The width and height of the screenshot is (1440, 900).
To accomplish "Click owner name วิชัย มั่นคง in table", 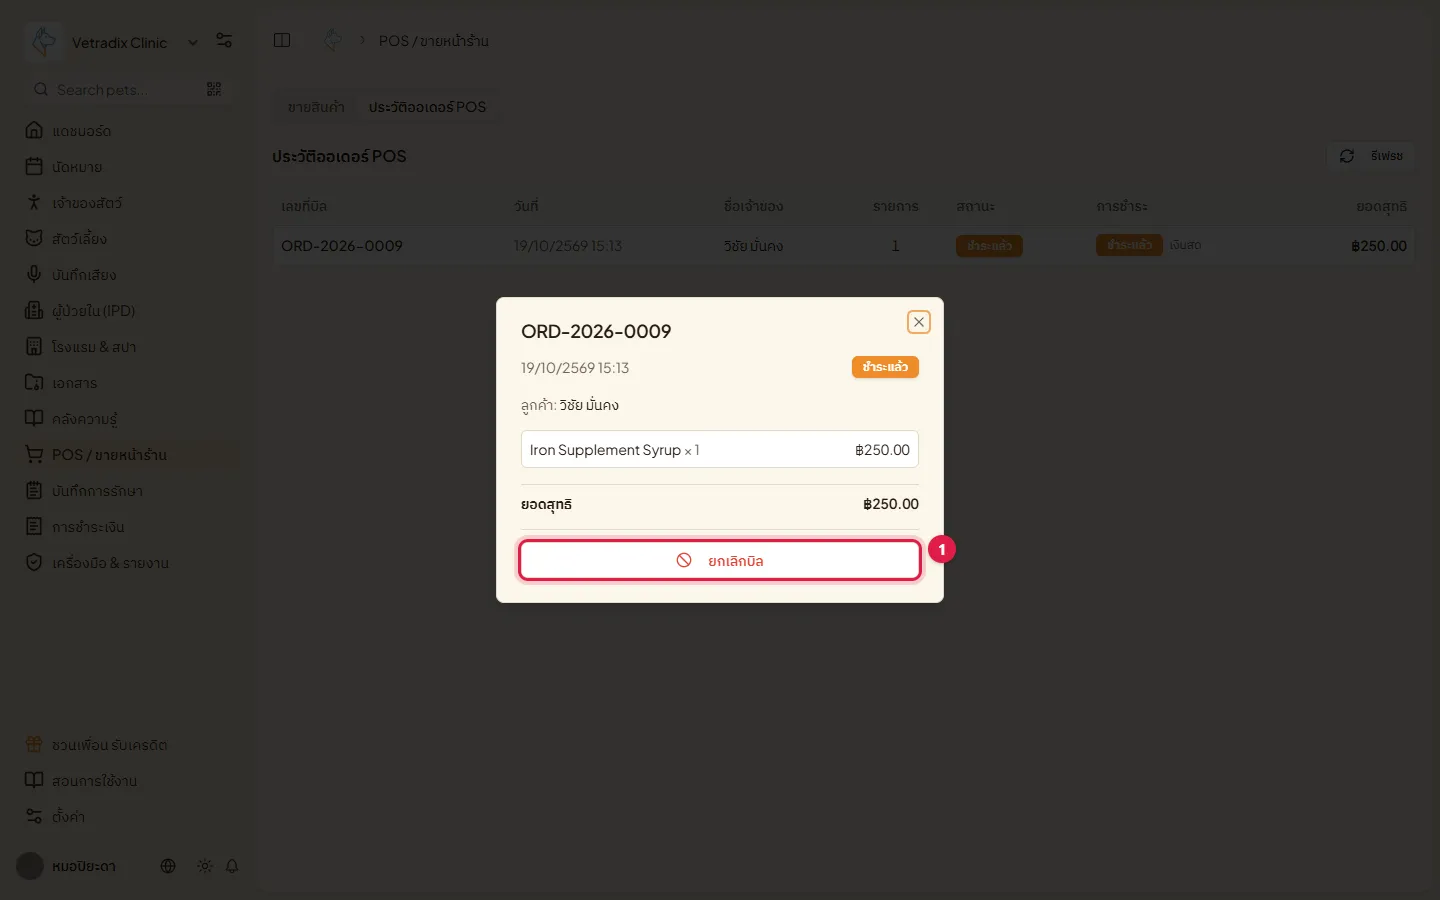I will pyautogui.click(x=753, y=246).
